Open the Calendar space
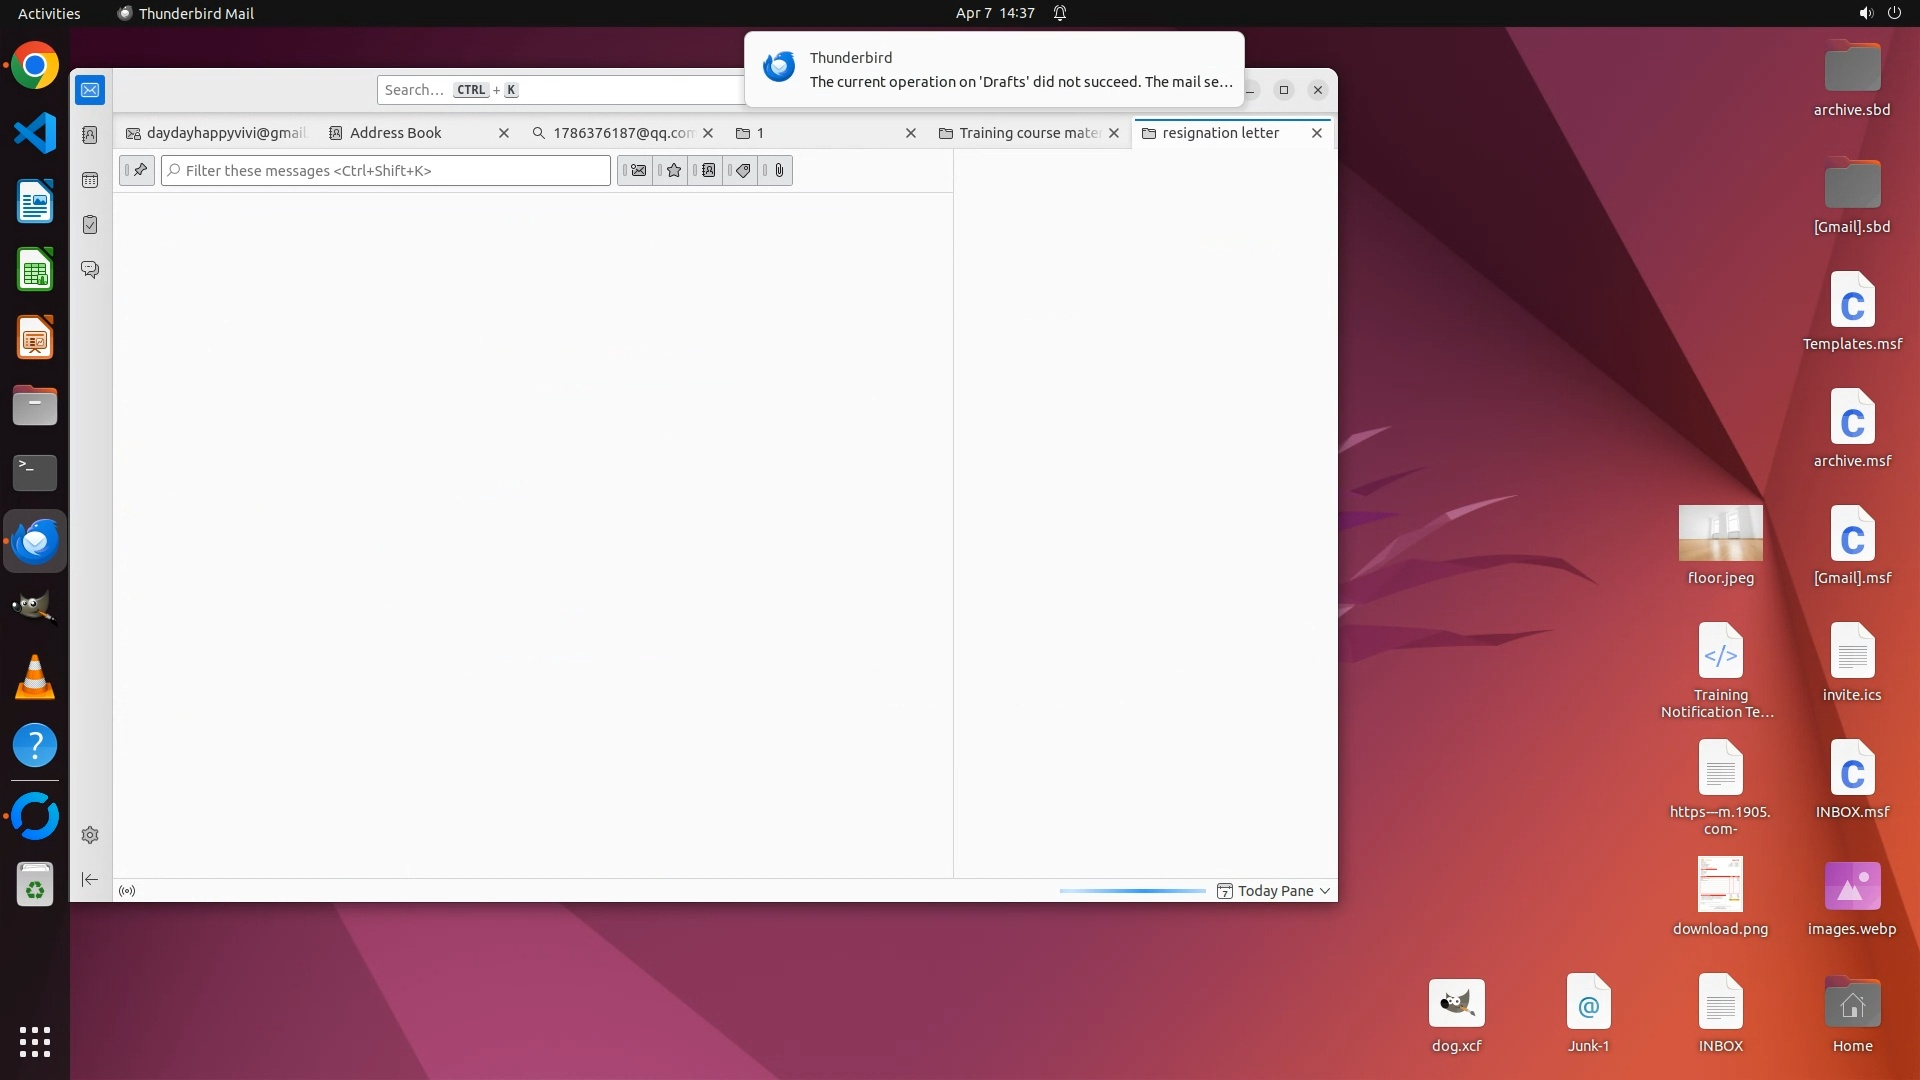 tap(90, 180)
